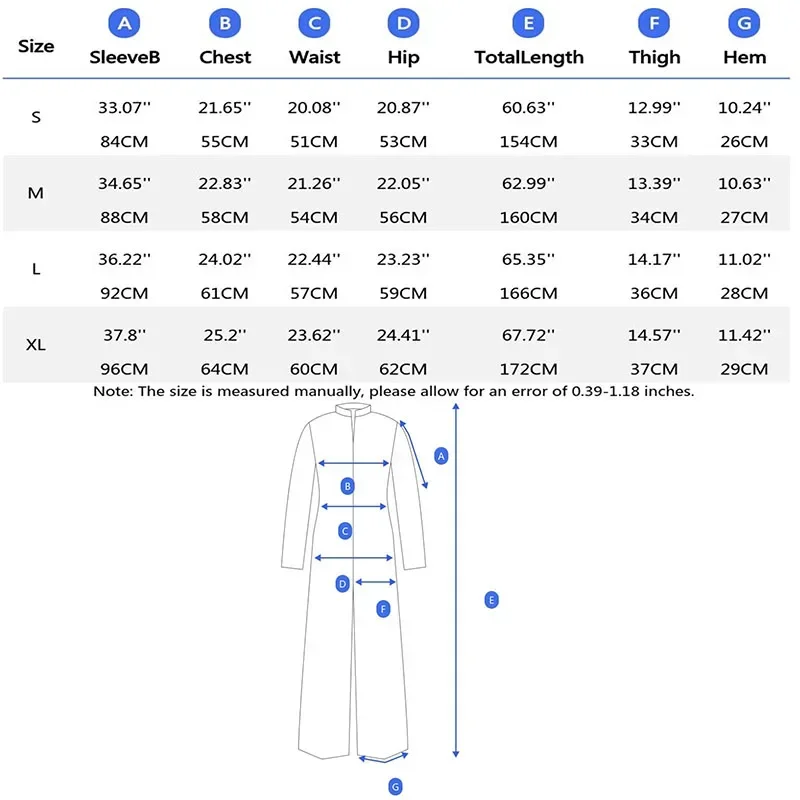This screenshot has height=800, width=800.
Task: Click the measurement error note text
Action: click(393, 391)
